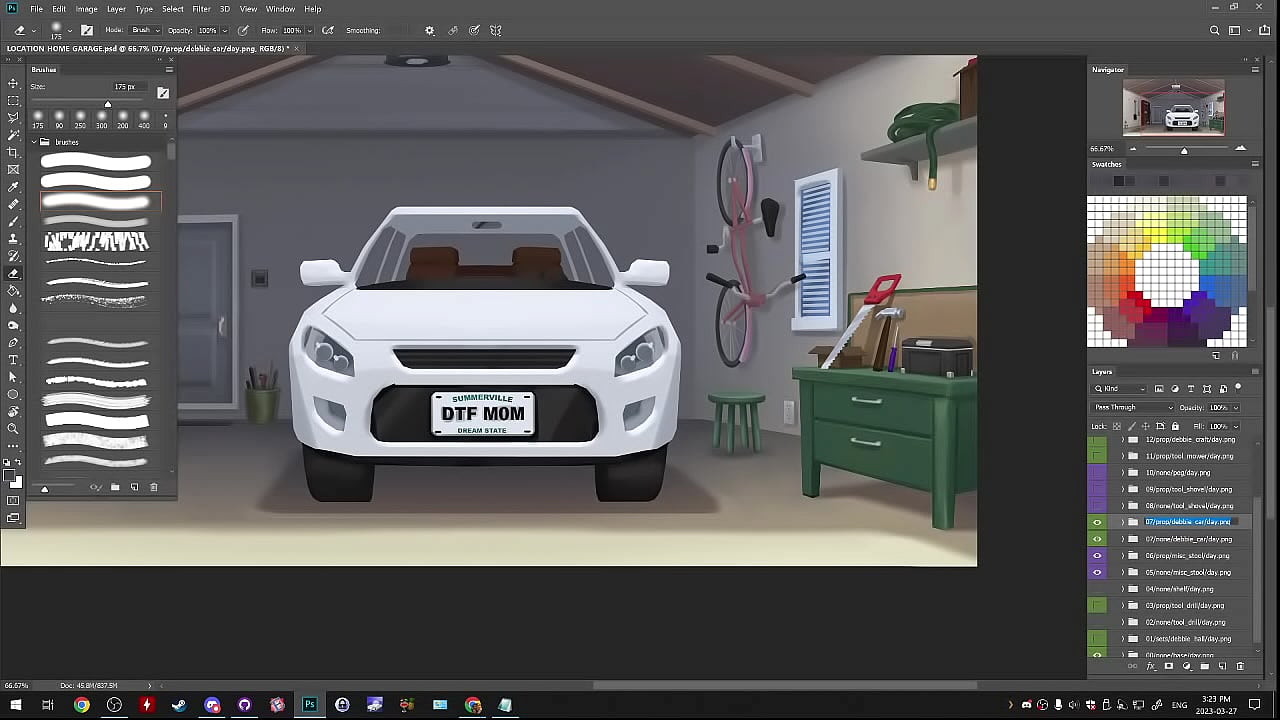Hide the 07/prop/debbie_car/day.png layer
Viewport: 1280px width, 720px height.
(1097, 522)
